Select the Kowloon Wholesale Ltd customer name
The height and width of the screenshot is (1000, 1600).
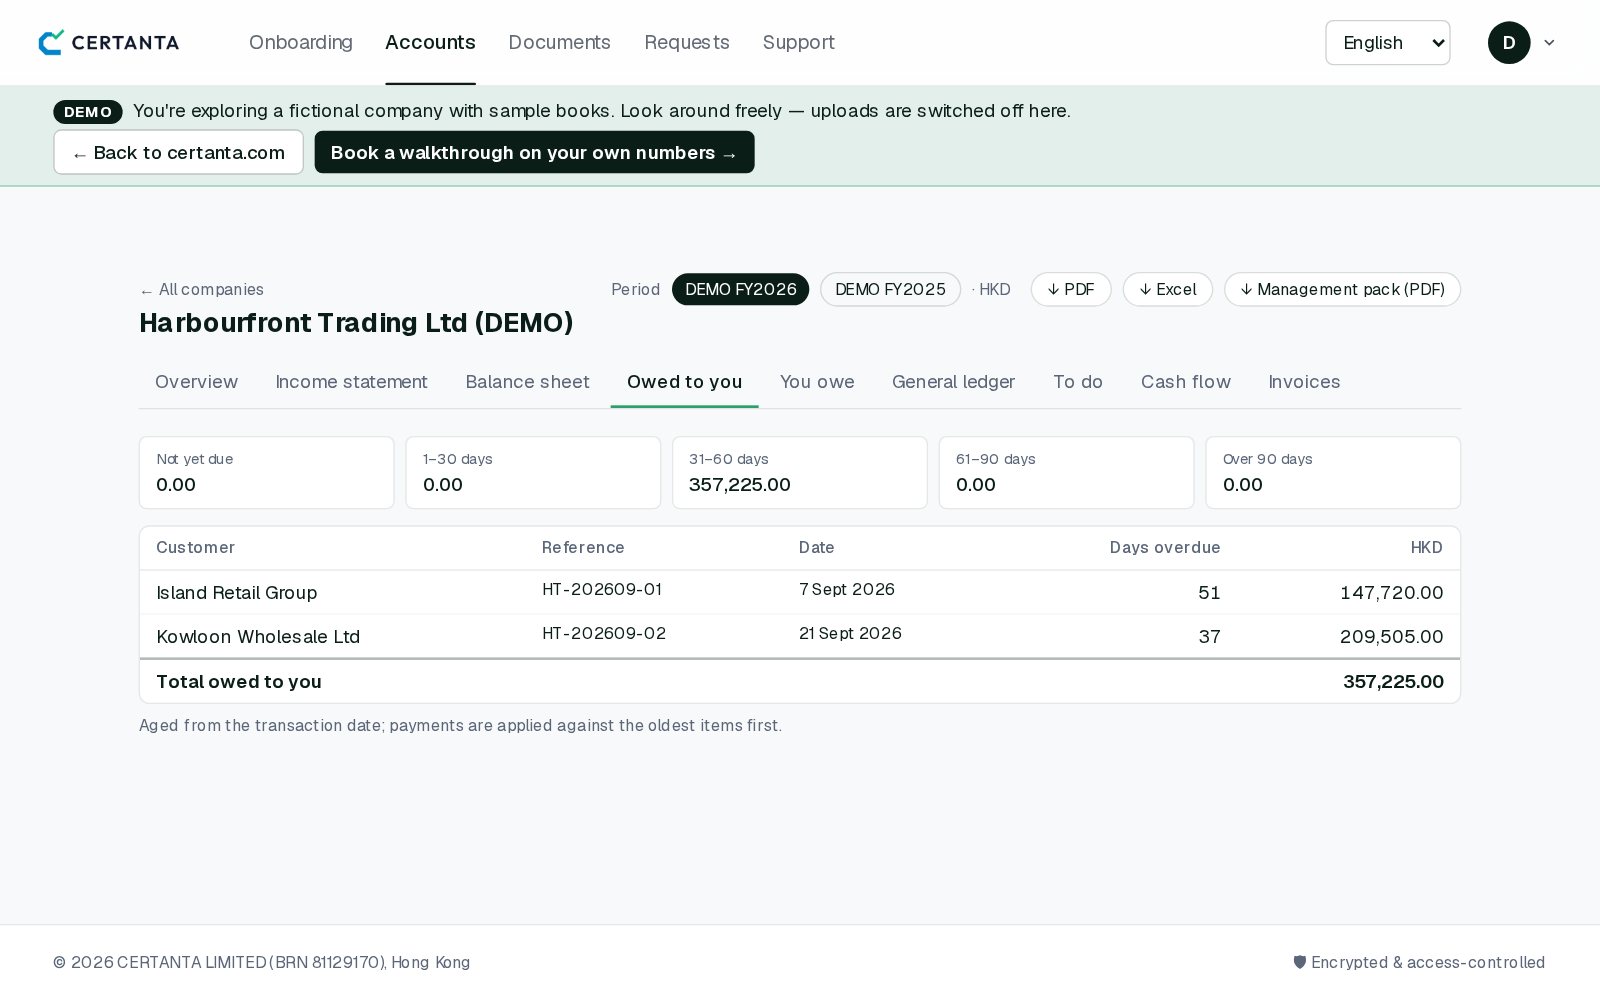tap(258, 637)
